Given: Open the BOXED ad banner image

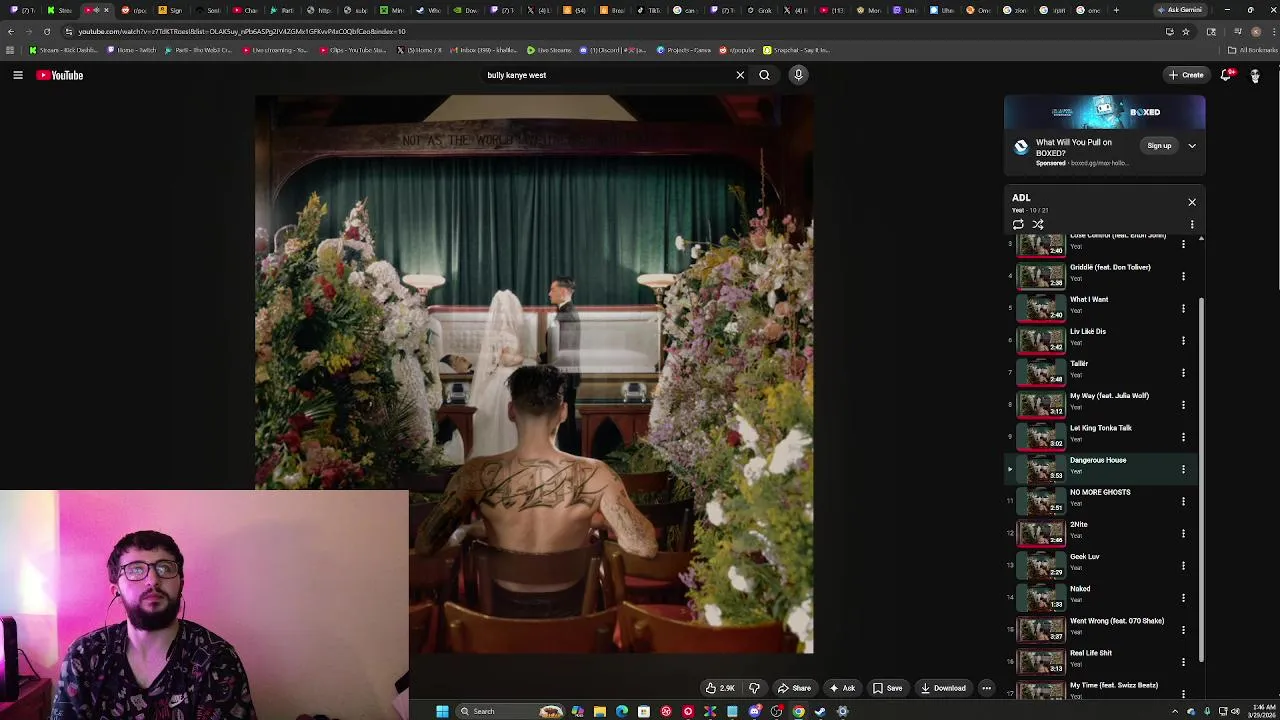Looking at the screenshot, I should pyautogui.click(x=1104, y=113).
